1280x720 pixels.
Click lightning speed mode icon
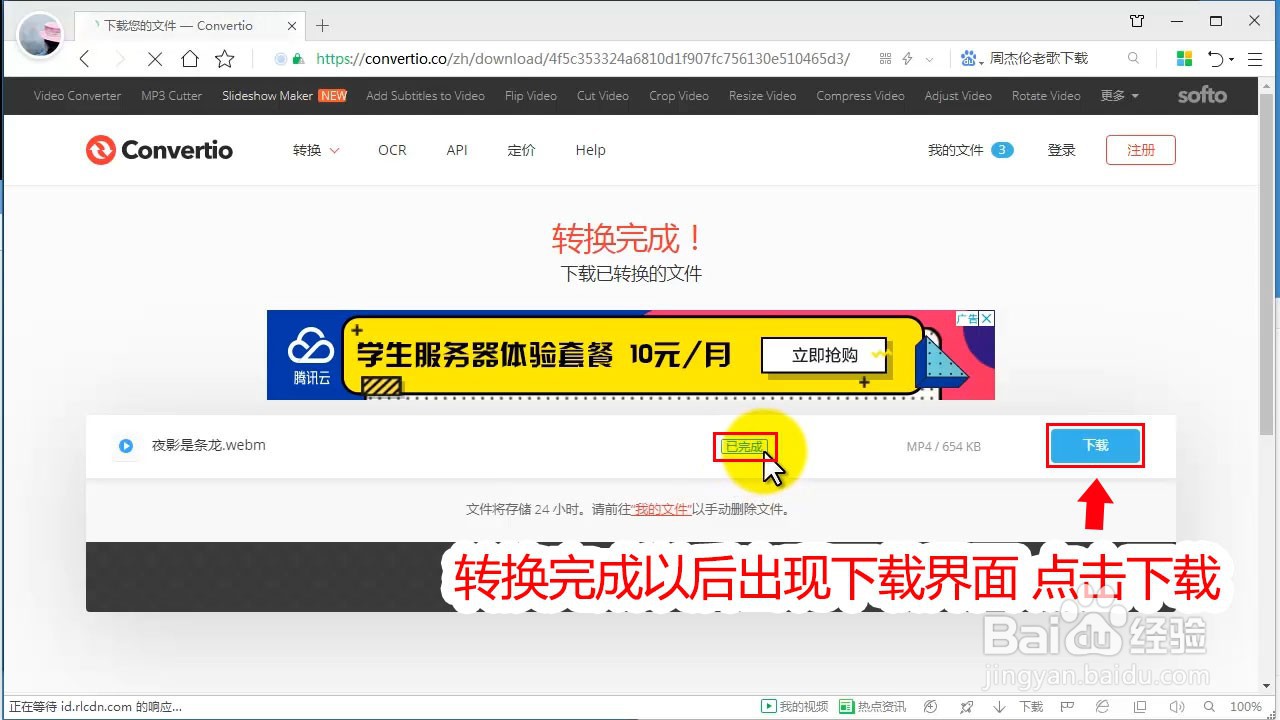click(908, 59)
